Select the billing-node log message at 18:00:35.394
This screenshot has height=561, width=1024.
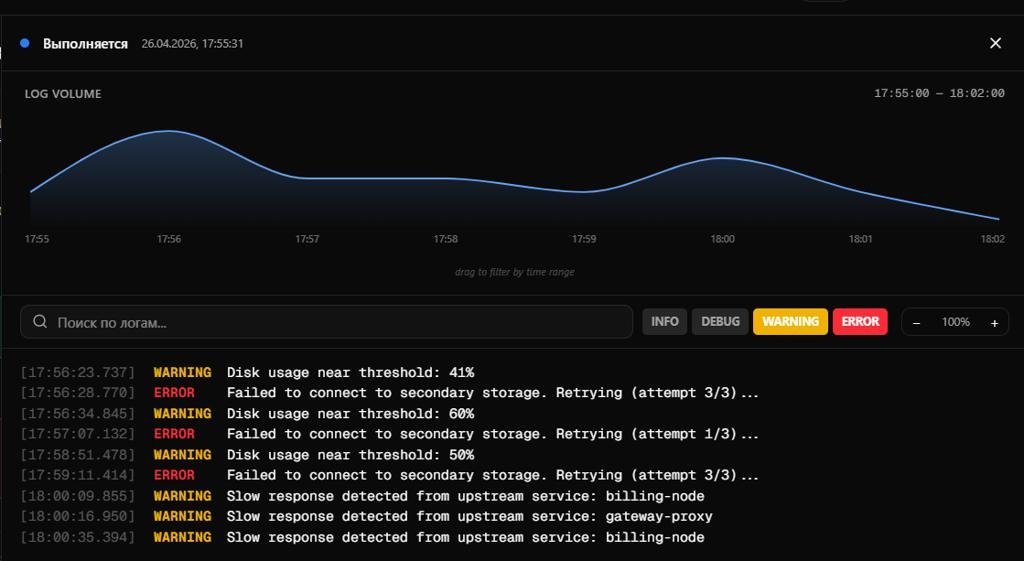pos(465,537)
